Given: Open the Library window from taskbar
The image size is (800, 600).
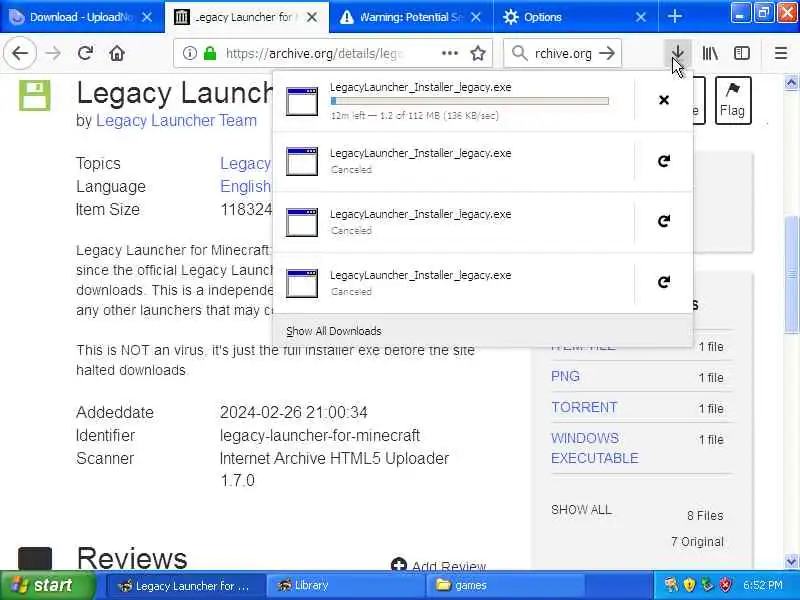Looking at the screenshot, I should pos(346,585).
